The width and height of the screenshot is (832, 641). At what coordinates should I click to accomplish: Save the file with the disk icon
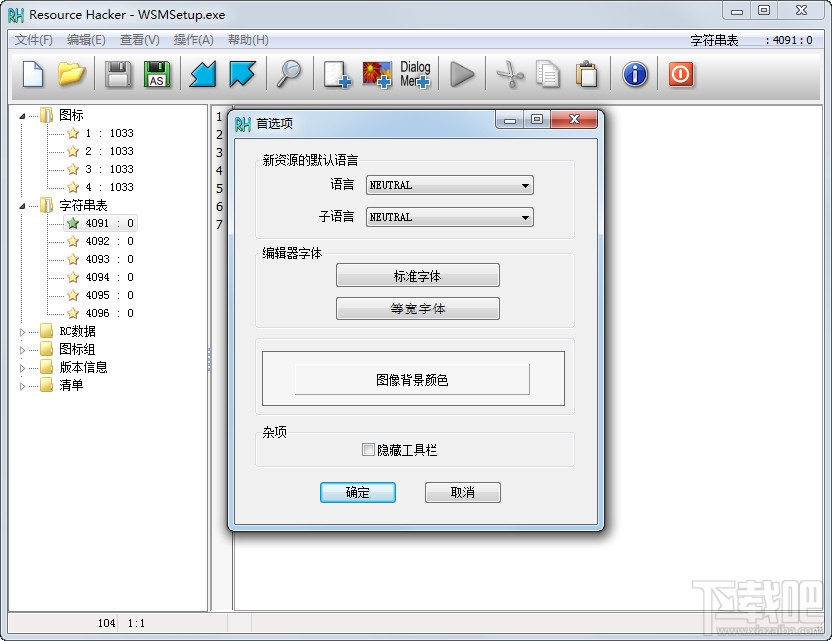[117, 74]
